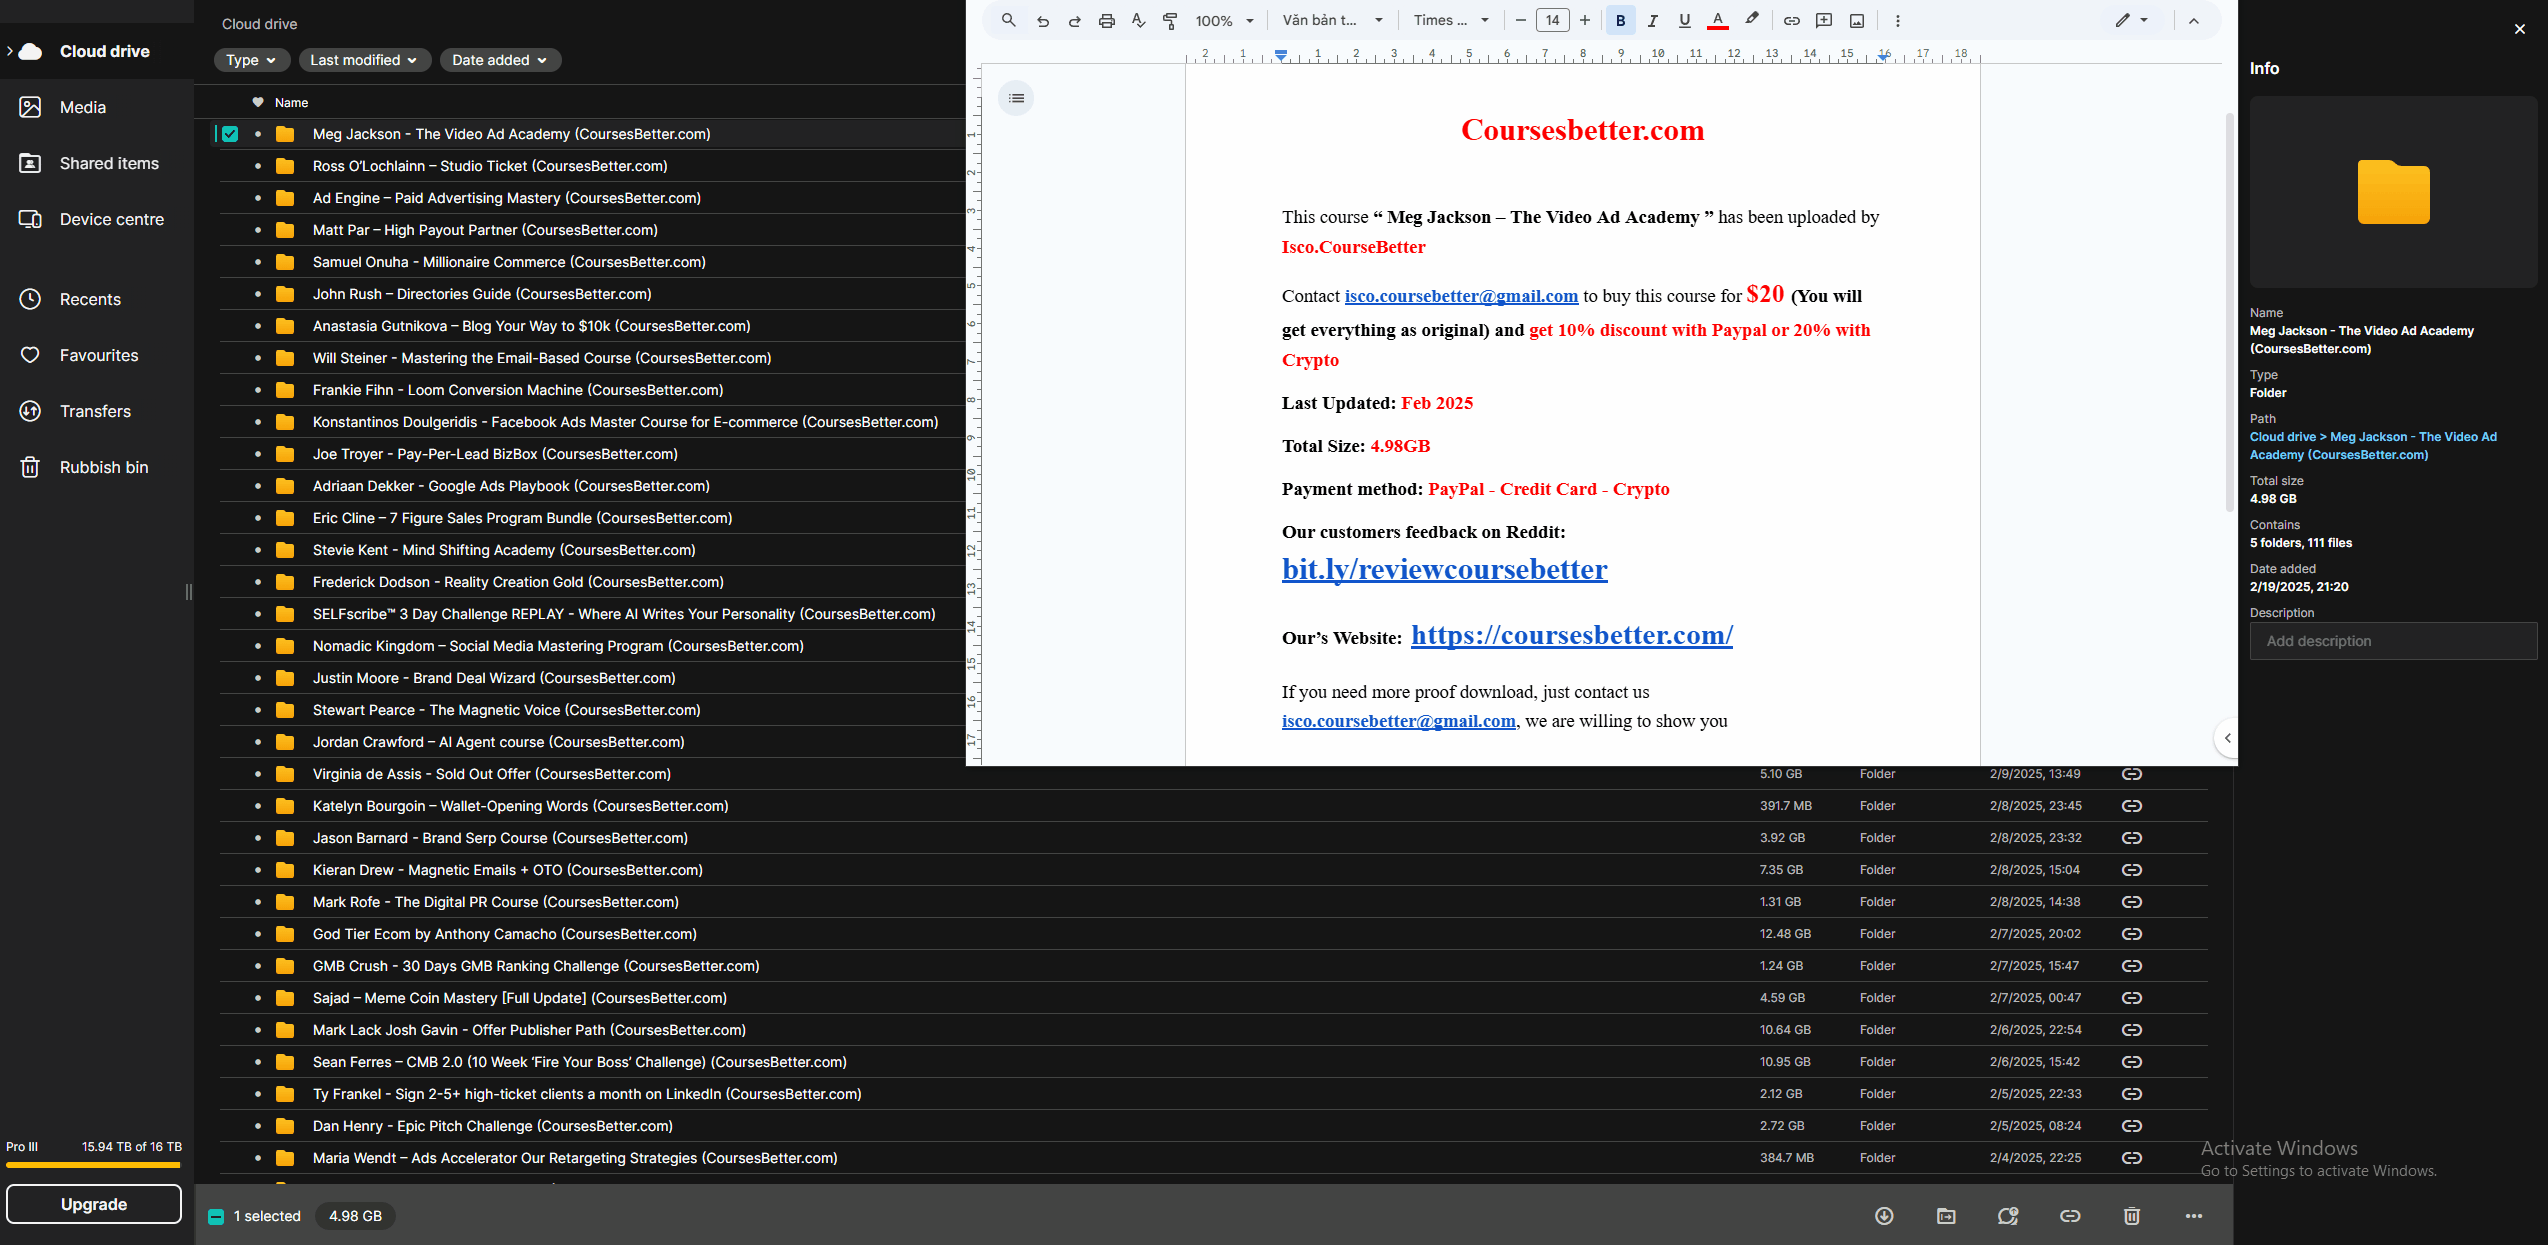Click the Add description field
The image size is (2548, 1245).
coord(2393,641)
